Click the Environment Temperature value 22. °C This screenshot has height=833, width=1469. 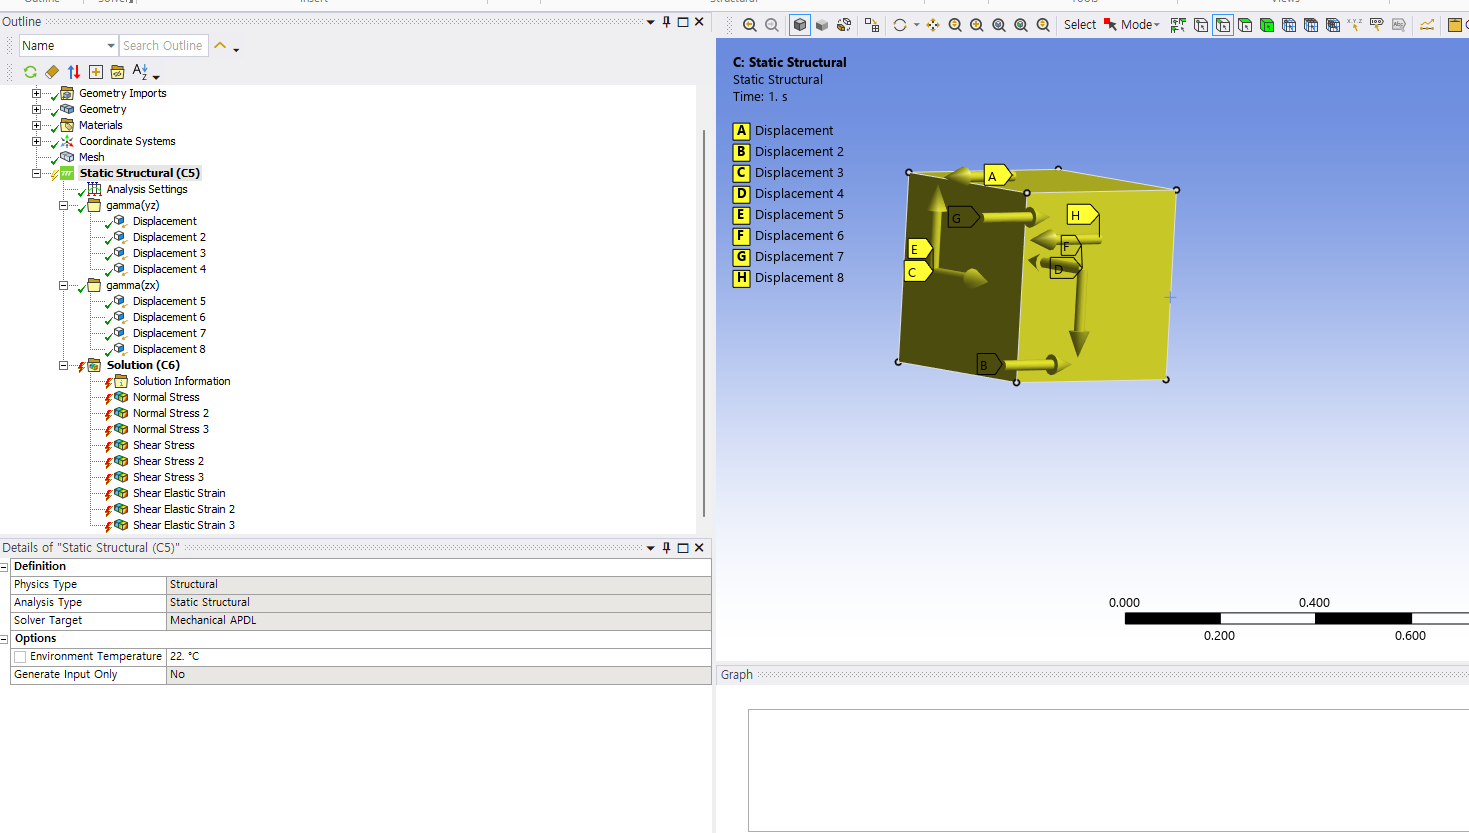[438, 657]
